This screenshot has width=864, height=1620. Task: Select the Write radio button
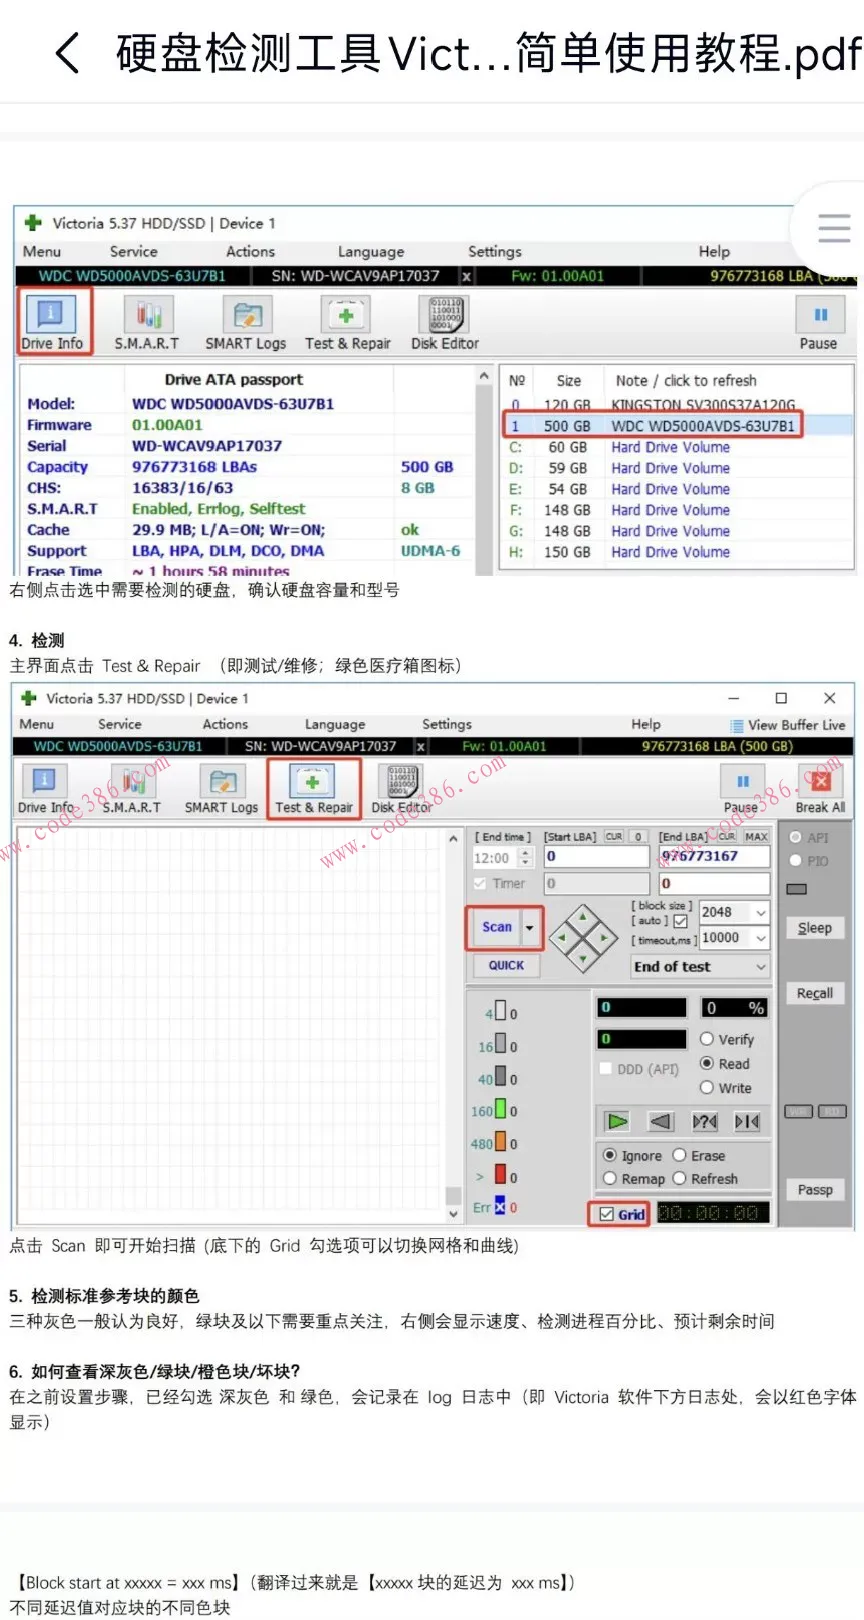click(707, 1087)
